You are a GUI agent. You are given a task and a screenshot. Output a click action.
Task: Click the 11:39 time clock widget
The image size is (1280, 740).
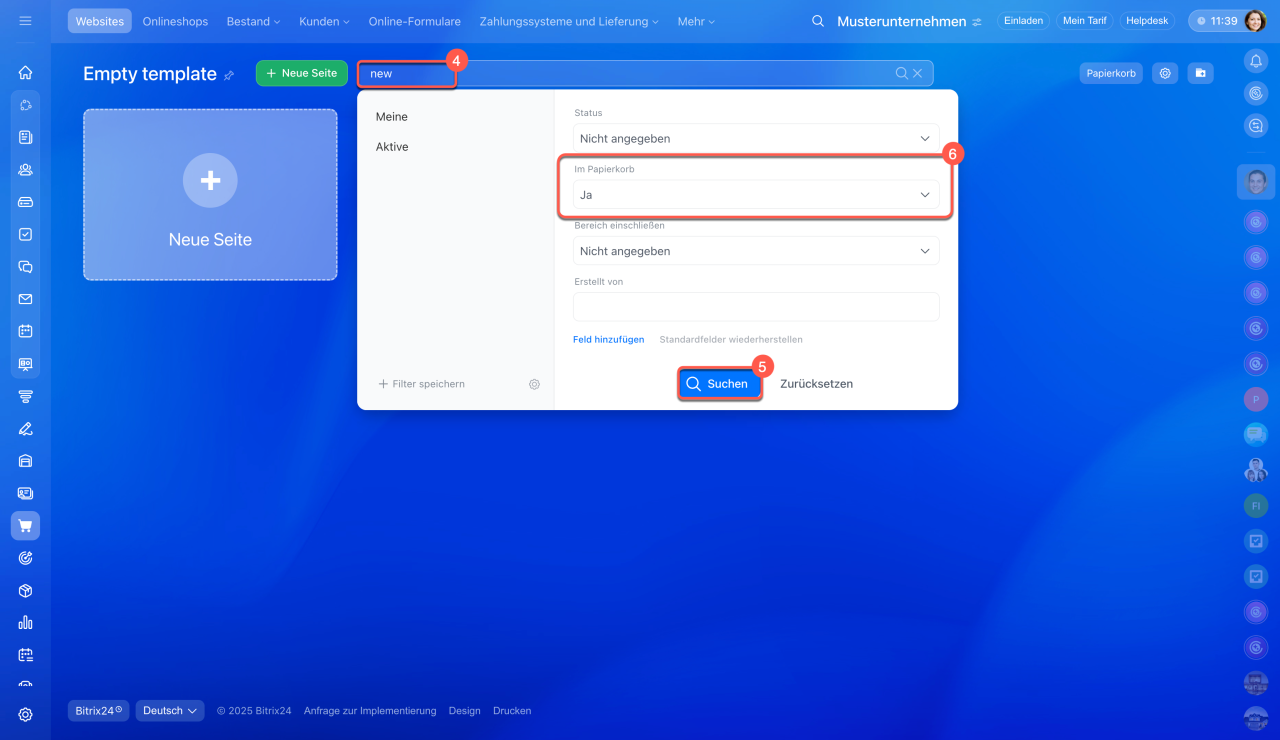(1215, 21)
